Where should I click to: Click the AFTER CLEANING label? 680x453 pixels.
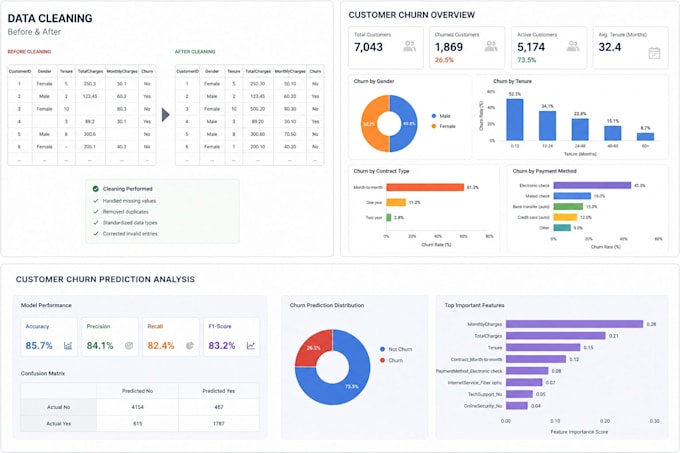[x=195, y=52]
